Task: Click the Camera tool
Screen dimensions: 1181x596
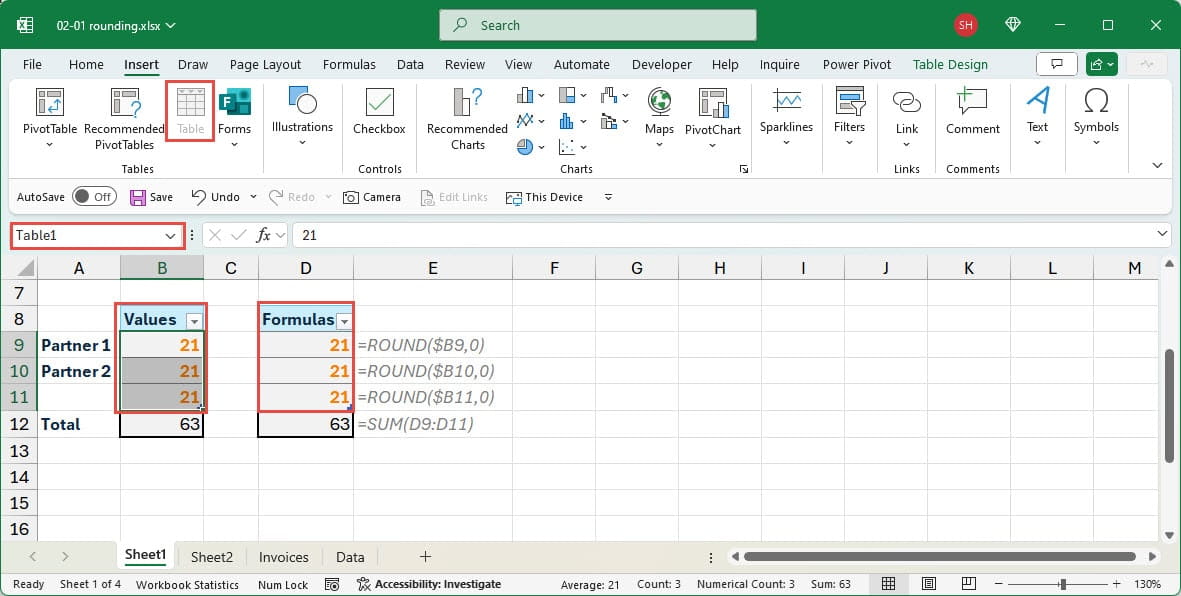Action: pyautogui.click(x=371, y=197)
